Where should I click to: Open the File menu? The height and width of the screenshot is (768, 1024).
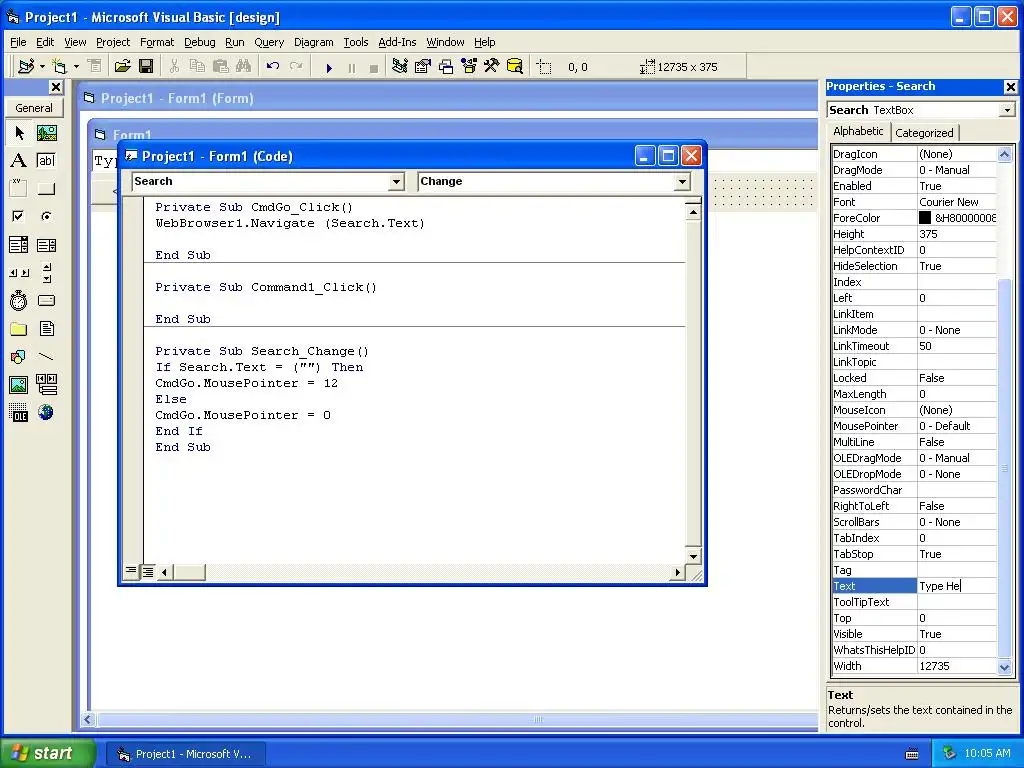[x=18, y=42]
